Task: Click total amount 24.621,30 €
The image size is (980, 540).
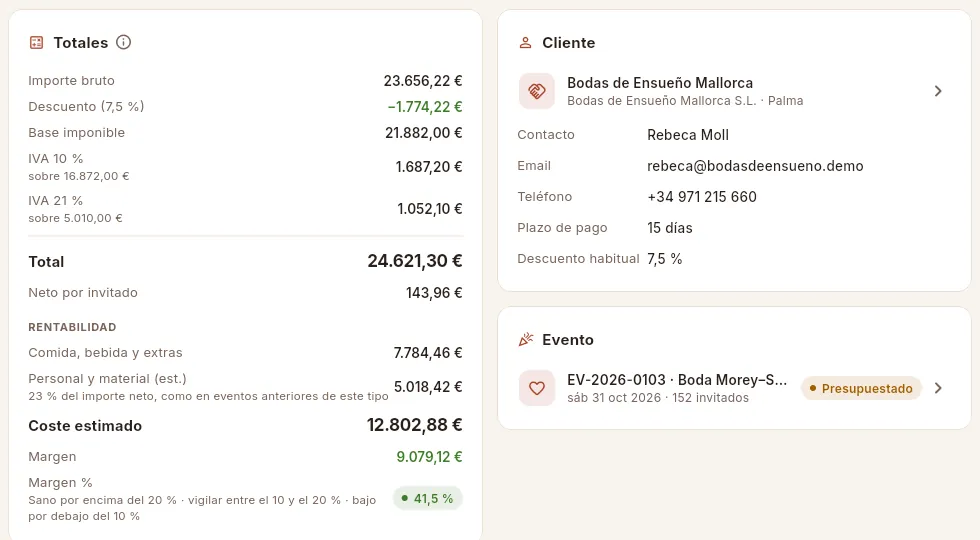Action: tap(414, 261)
